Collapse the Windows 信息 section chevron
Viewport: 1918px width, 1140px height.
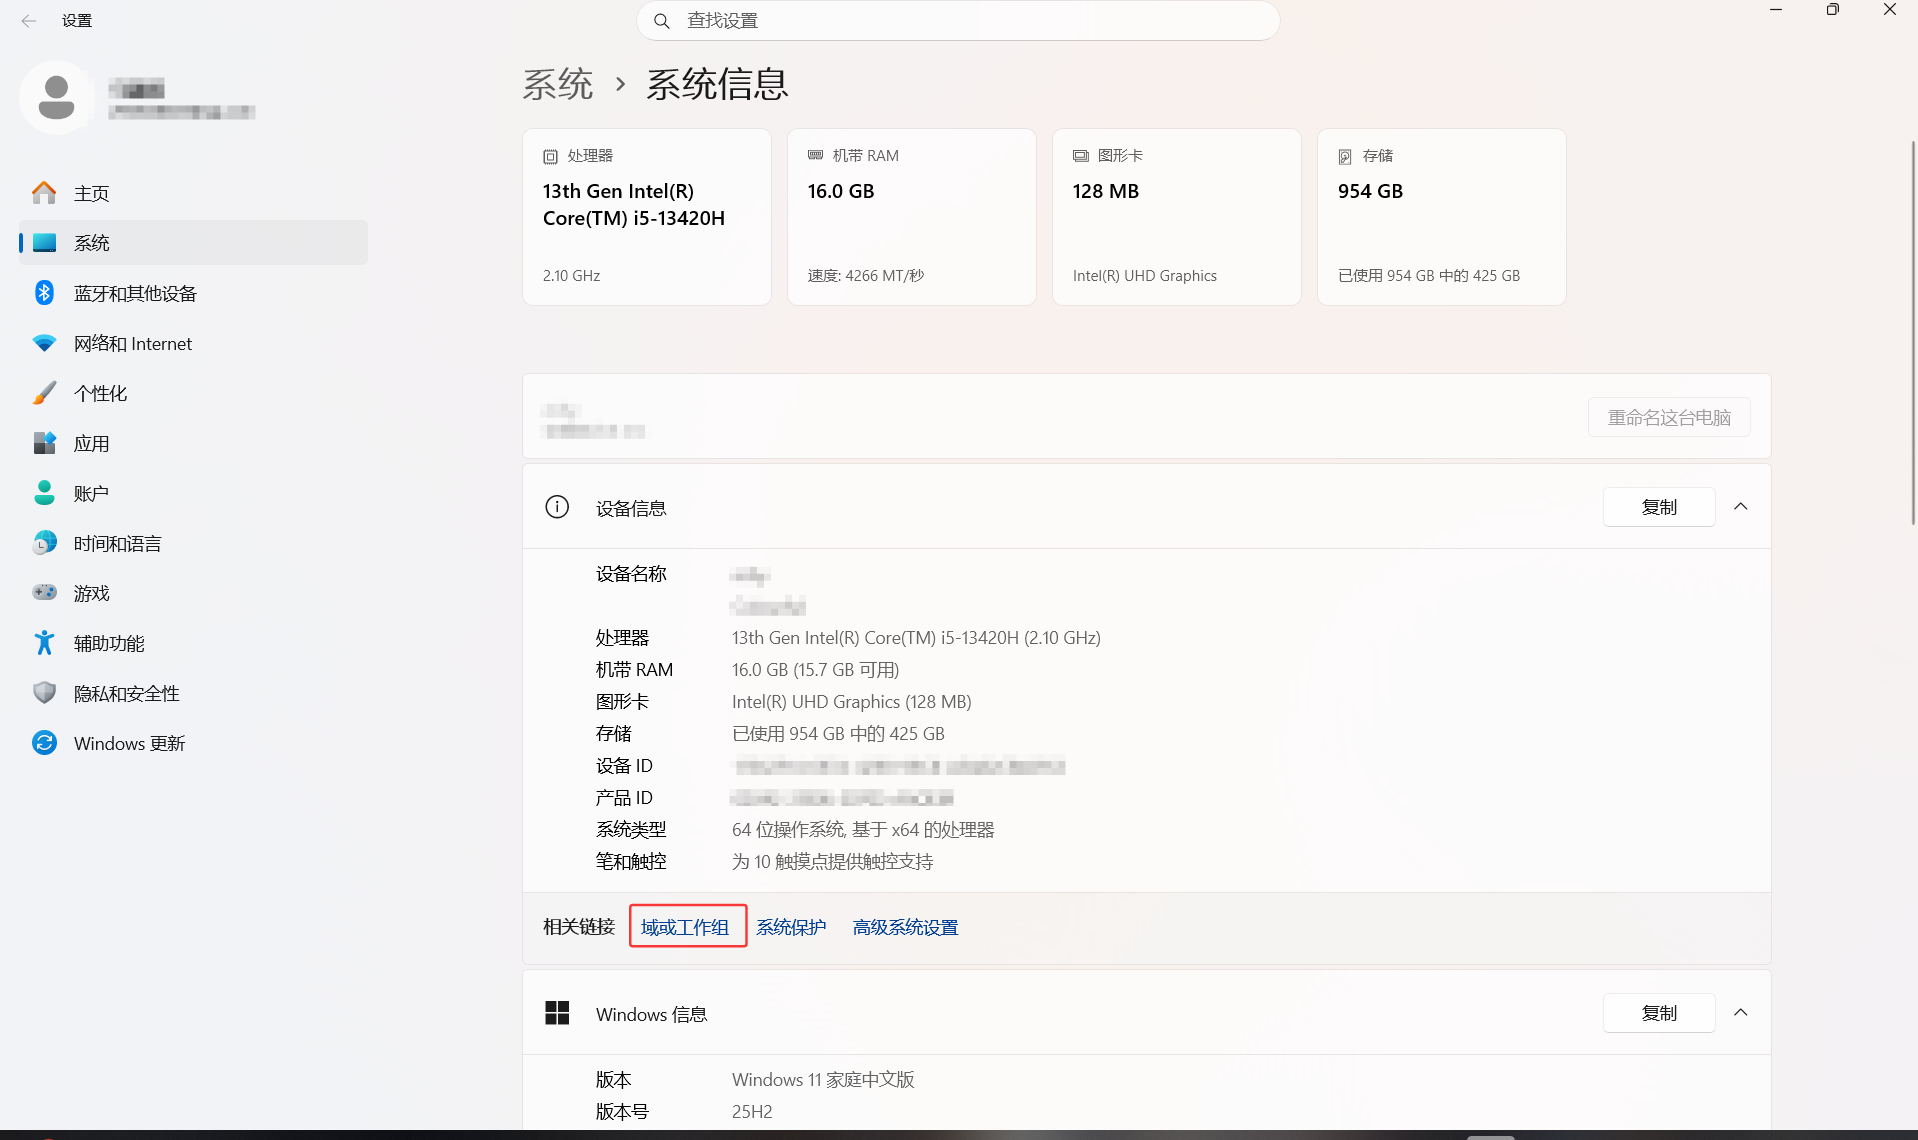pos(1741,1013)
